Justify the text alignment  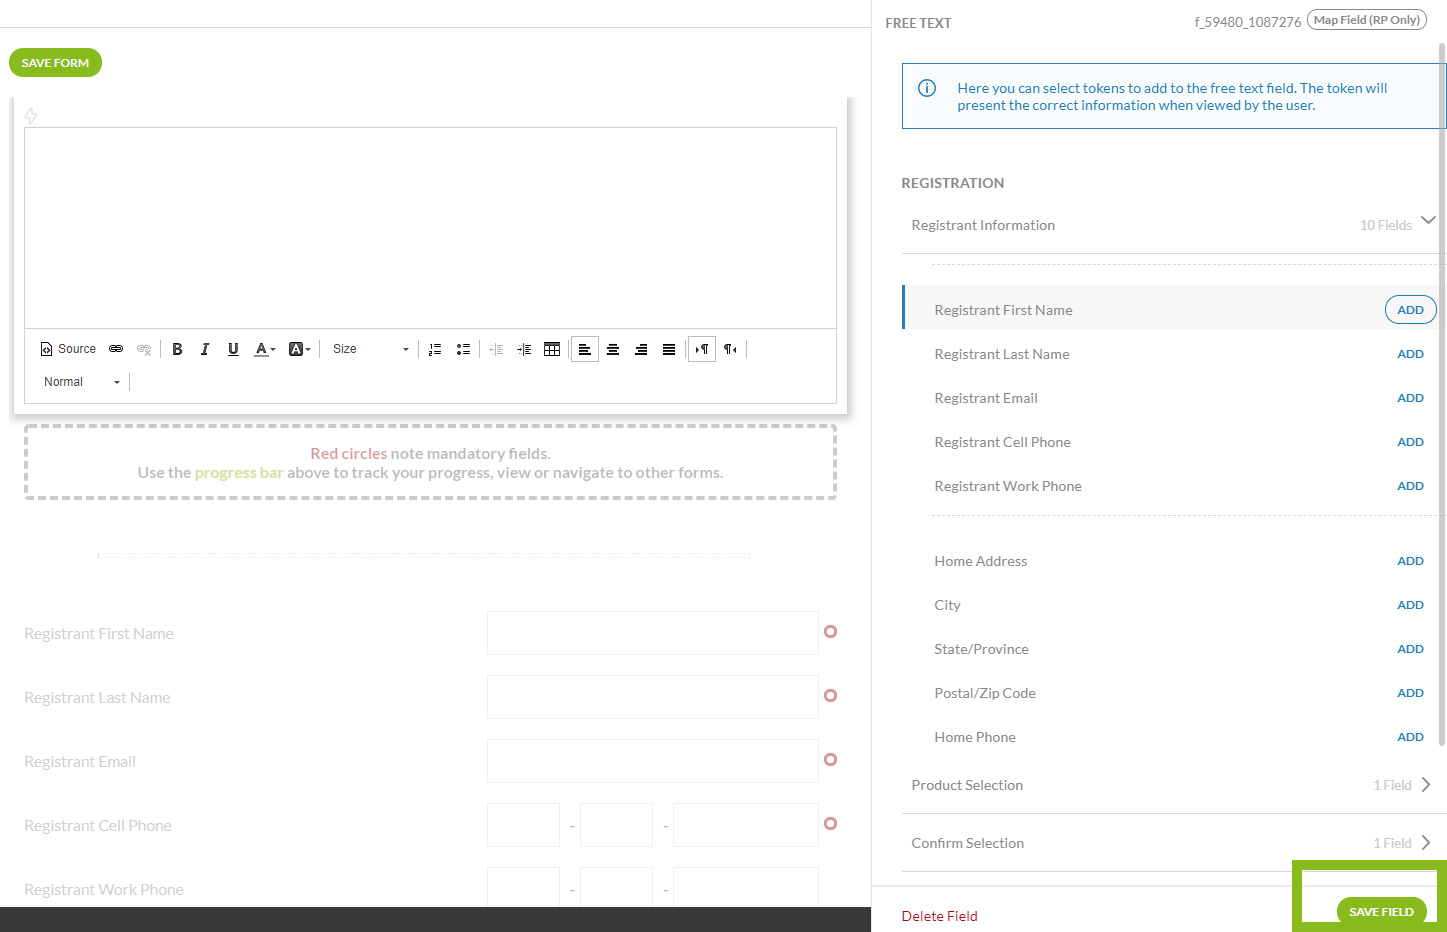669,349
